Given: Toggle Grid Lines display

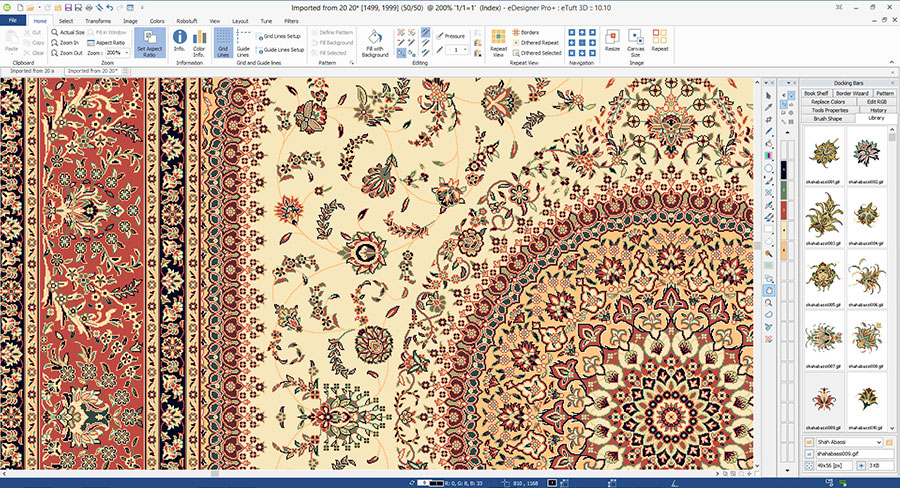Looking at the screenshot, I should (223, 43).
